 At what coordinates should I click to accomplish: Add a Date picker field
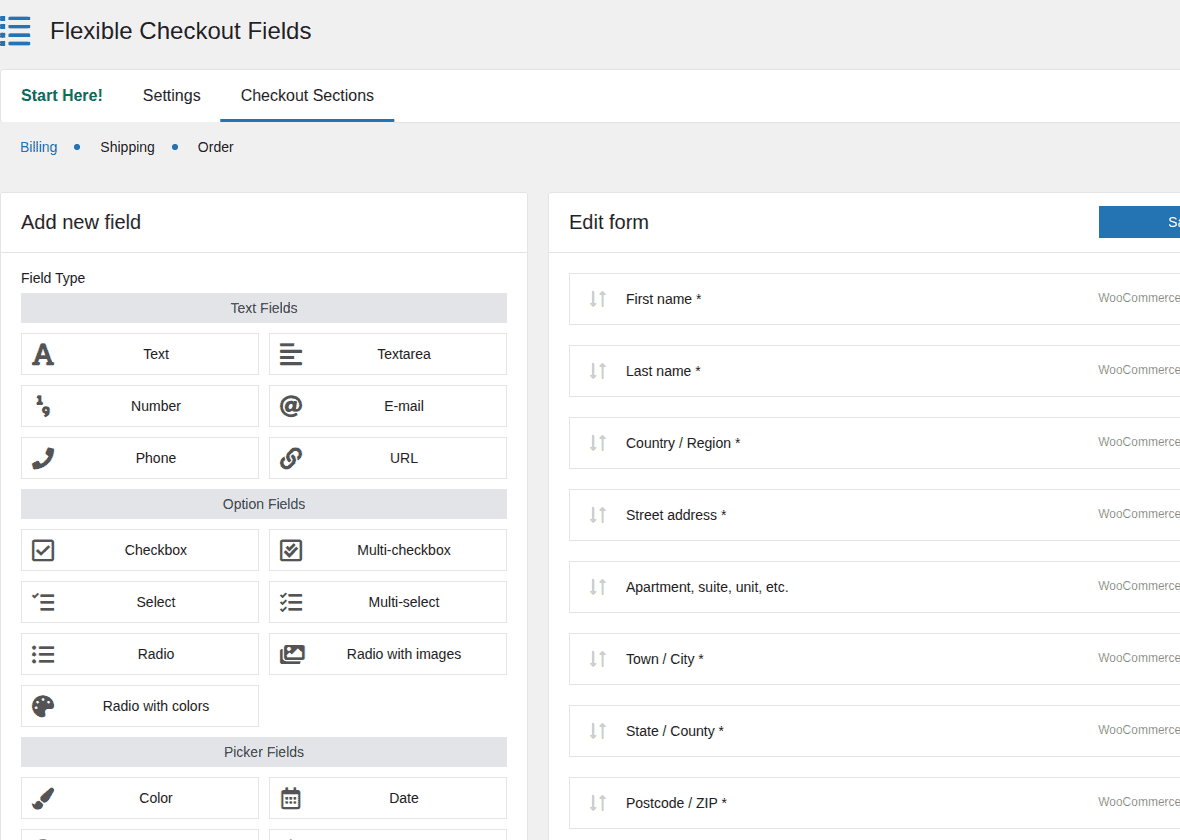[x=388, y=798]
